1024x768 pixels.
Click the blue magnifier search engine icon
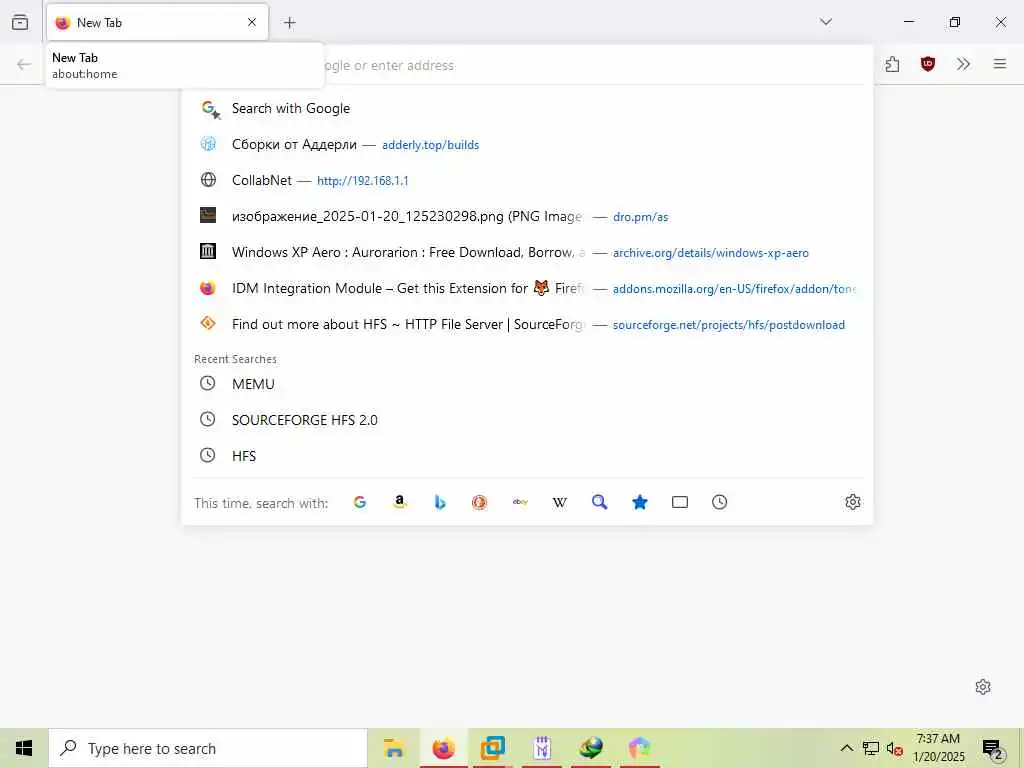click(x=600, y=502)
